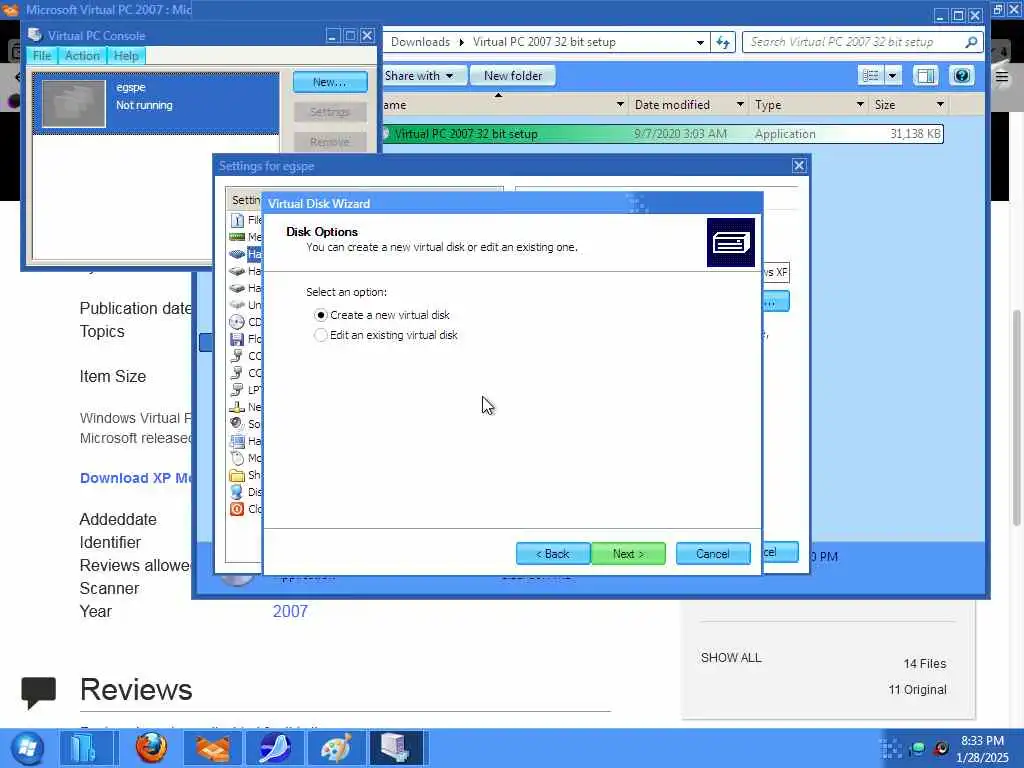Open the Windows Start button
The width and height of the screenshot is (1024, 768).
coord(27,748)
